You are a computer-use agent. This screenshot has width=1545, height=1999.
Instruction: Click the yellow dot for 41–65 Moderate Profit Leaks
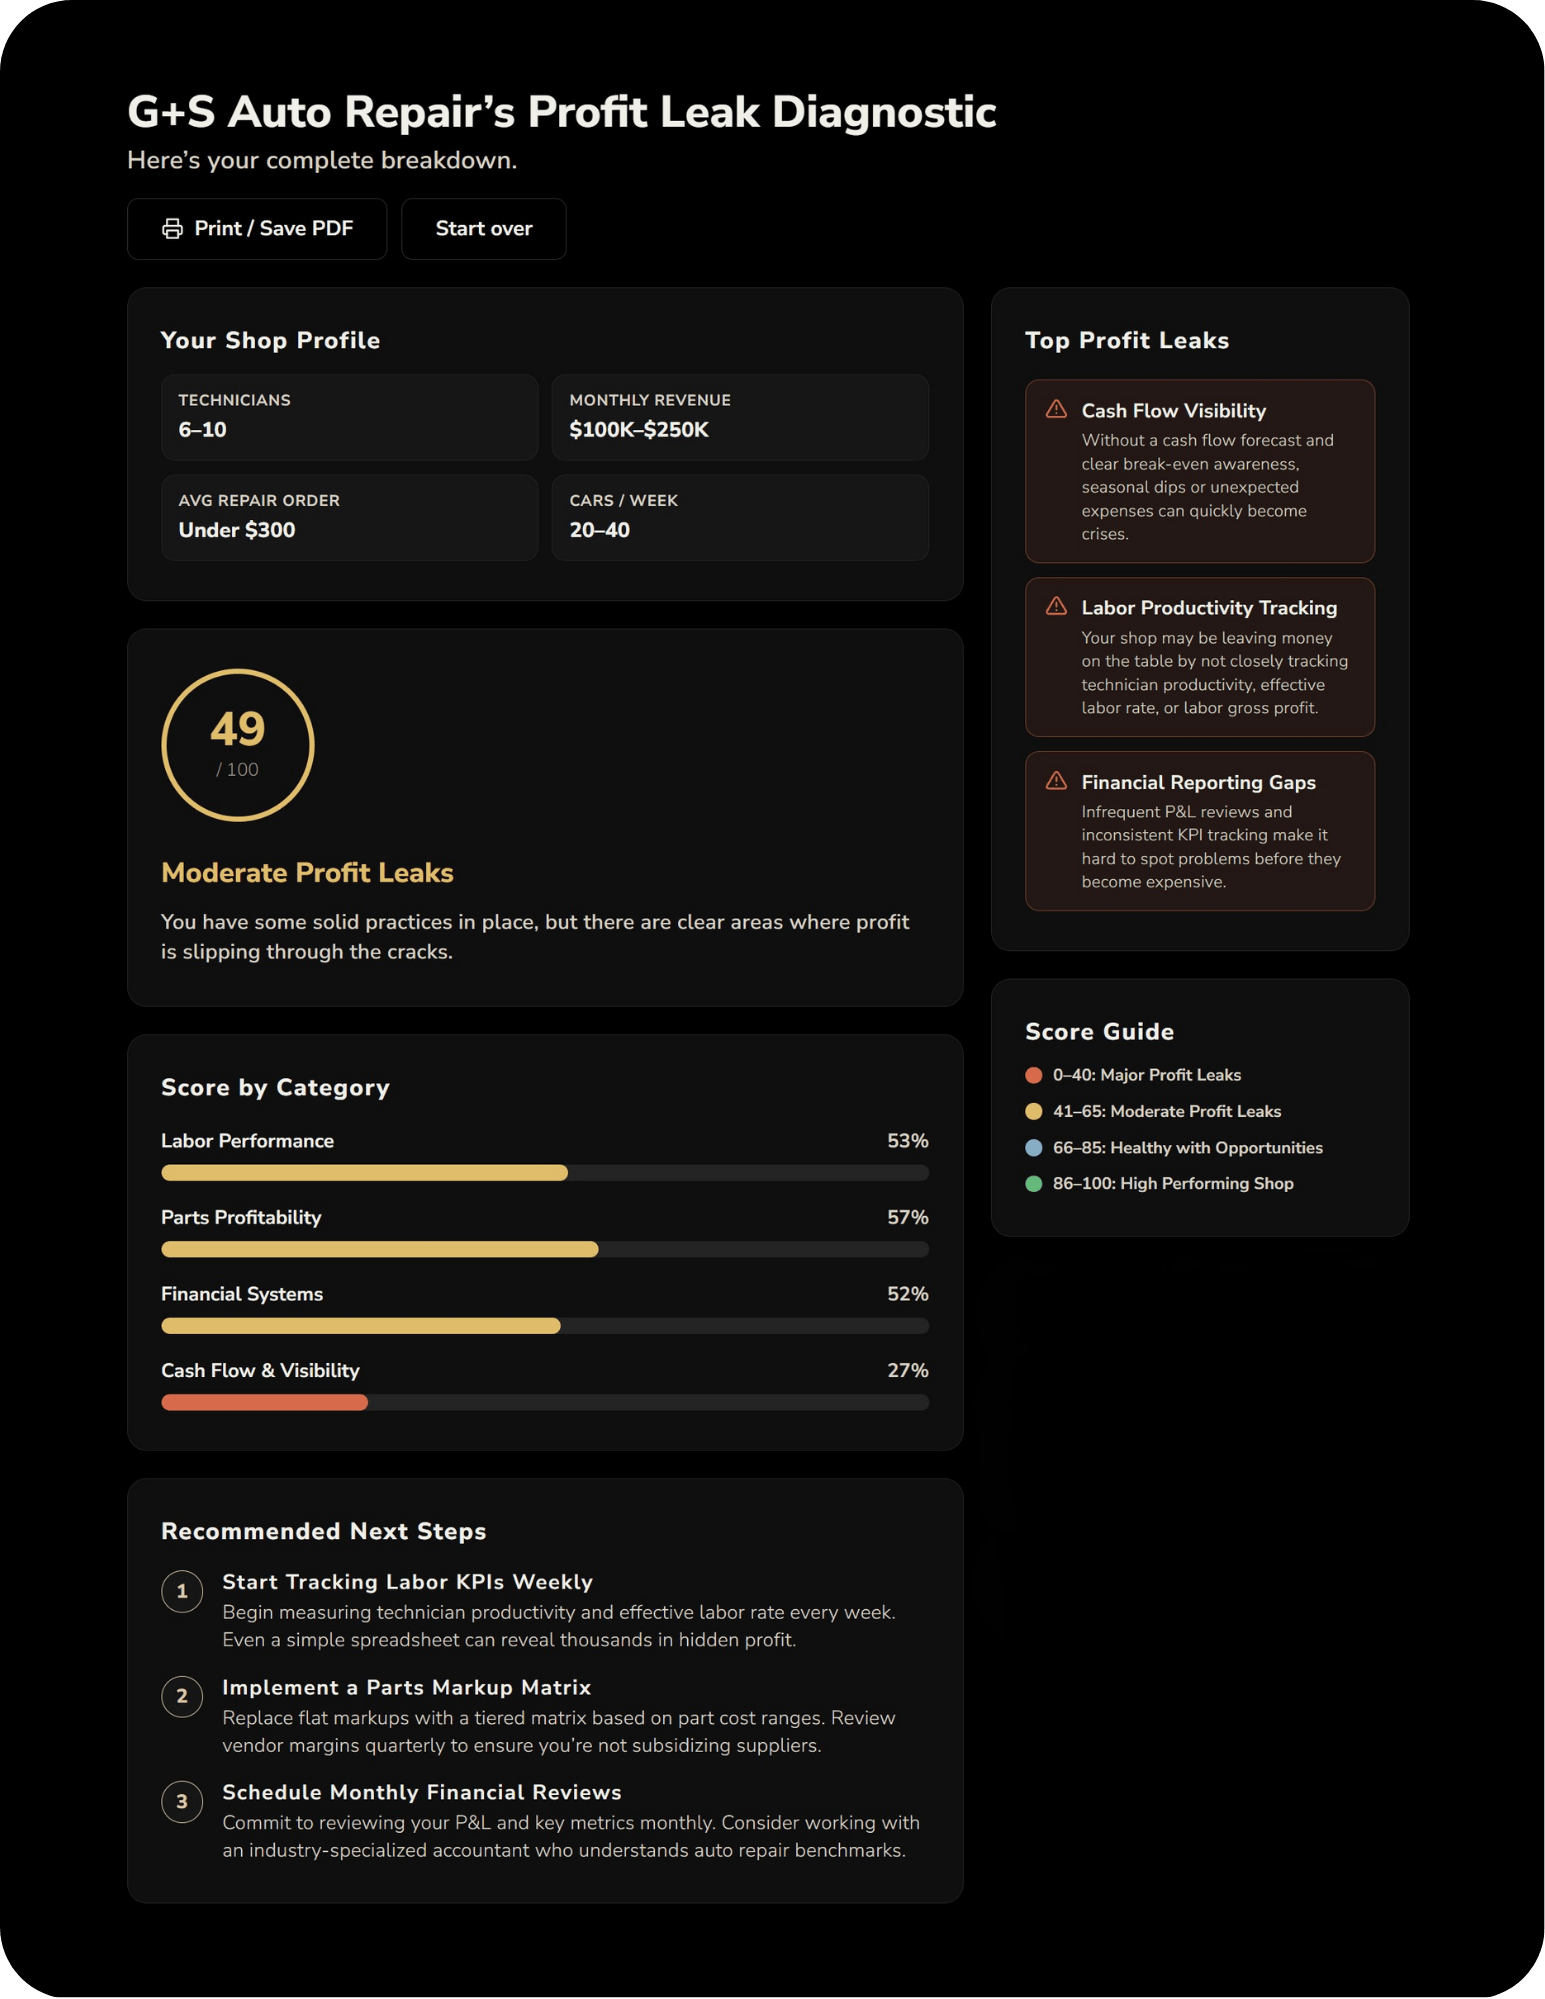click(x=1034, y=1111)
